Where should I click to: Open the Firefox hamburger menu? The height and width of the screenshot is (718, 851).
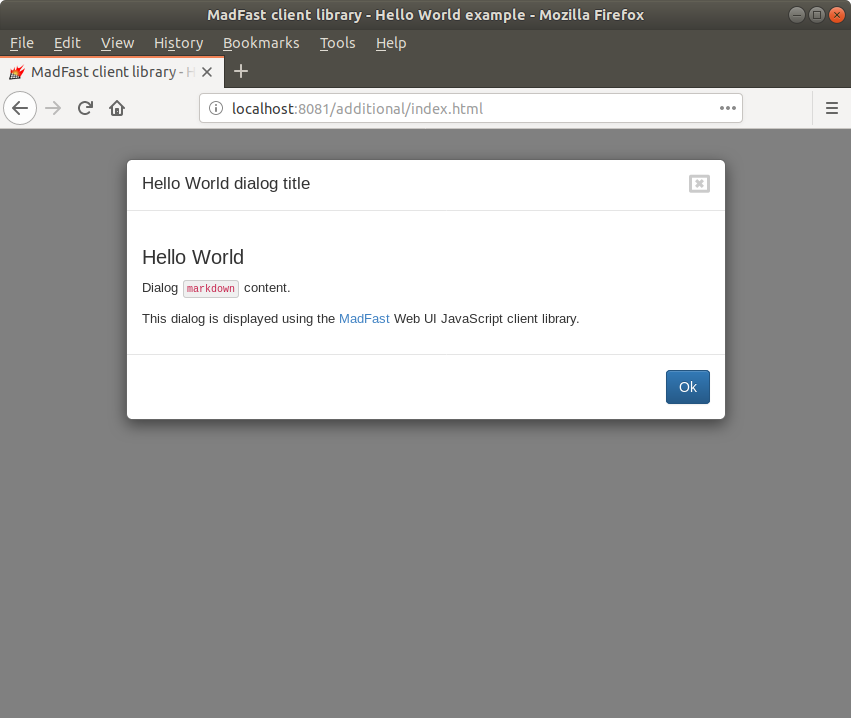click(831, 108)
